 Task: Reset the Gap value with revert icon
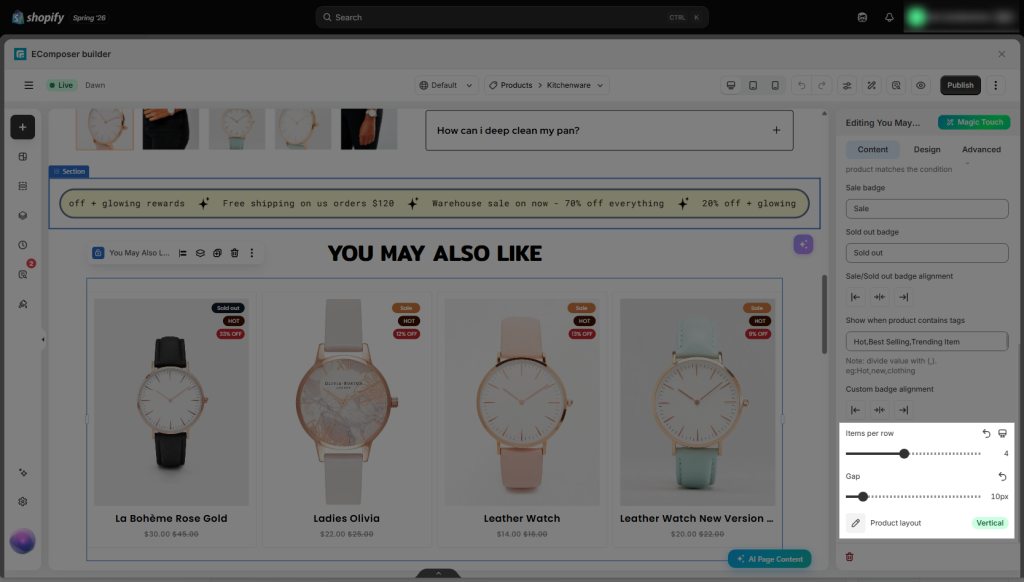tap(1002, 476)
